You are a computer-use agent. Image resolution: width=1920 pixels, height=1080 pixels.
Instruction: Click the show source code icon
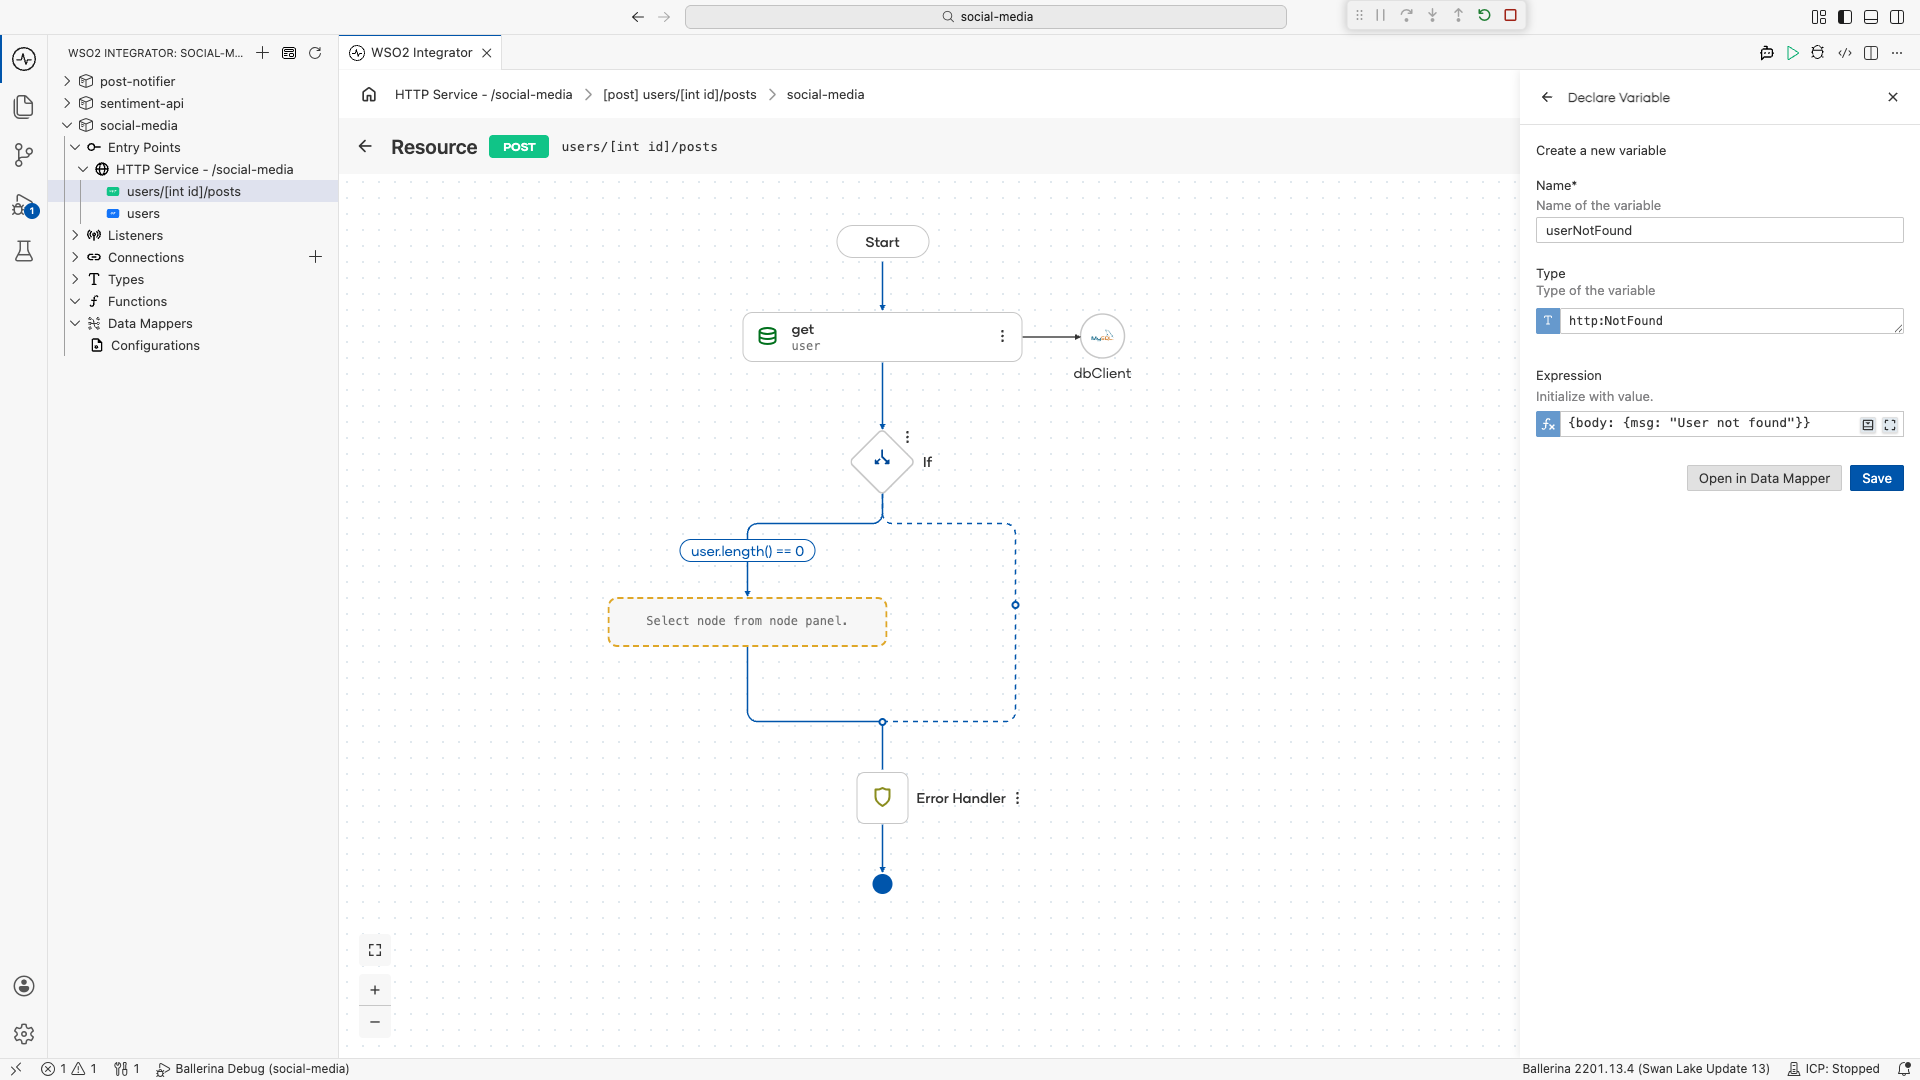(x=1844, y=53)
